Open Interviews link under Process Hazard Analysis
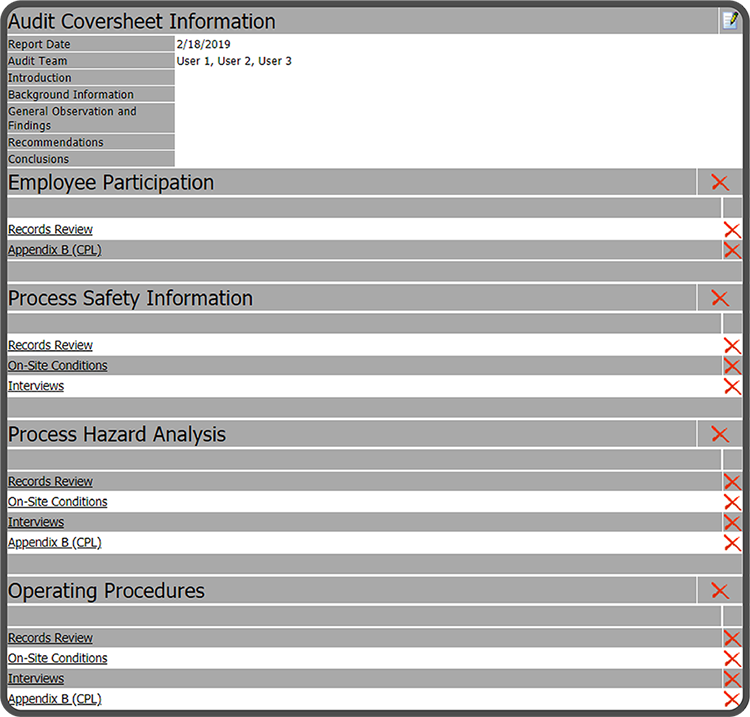Screen dimensions: 750x717 pyautogui.click(x=36, y=522)
